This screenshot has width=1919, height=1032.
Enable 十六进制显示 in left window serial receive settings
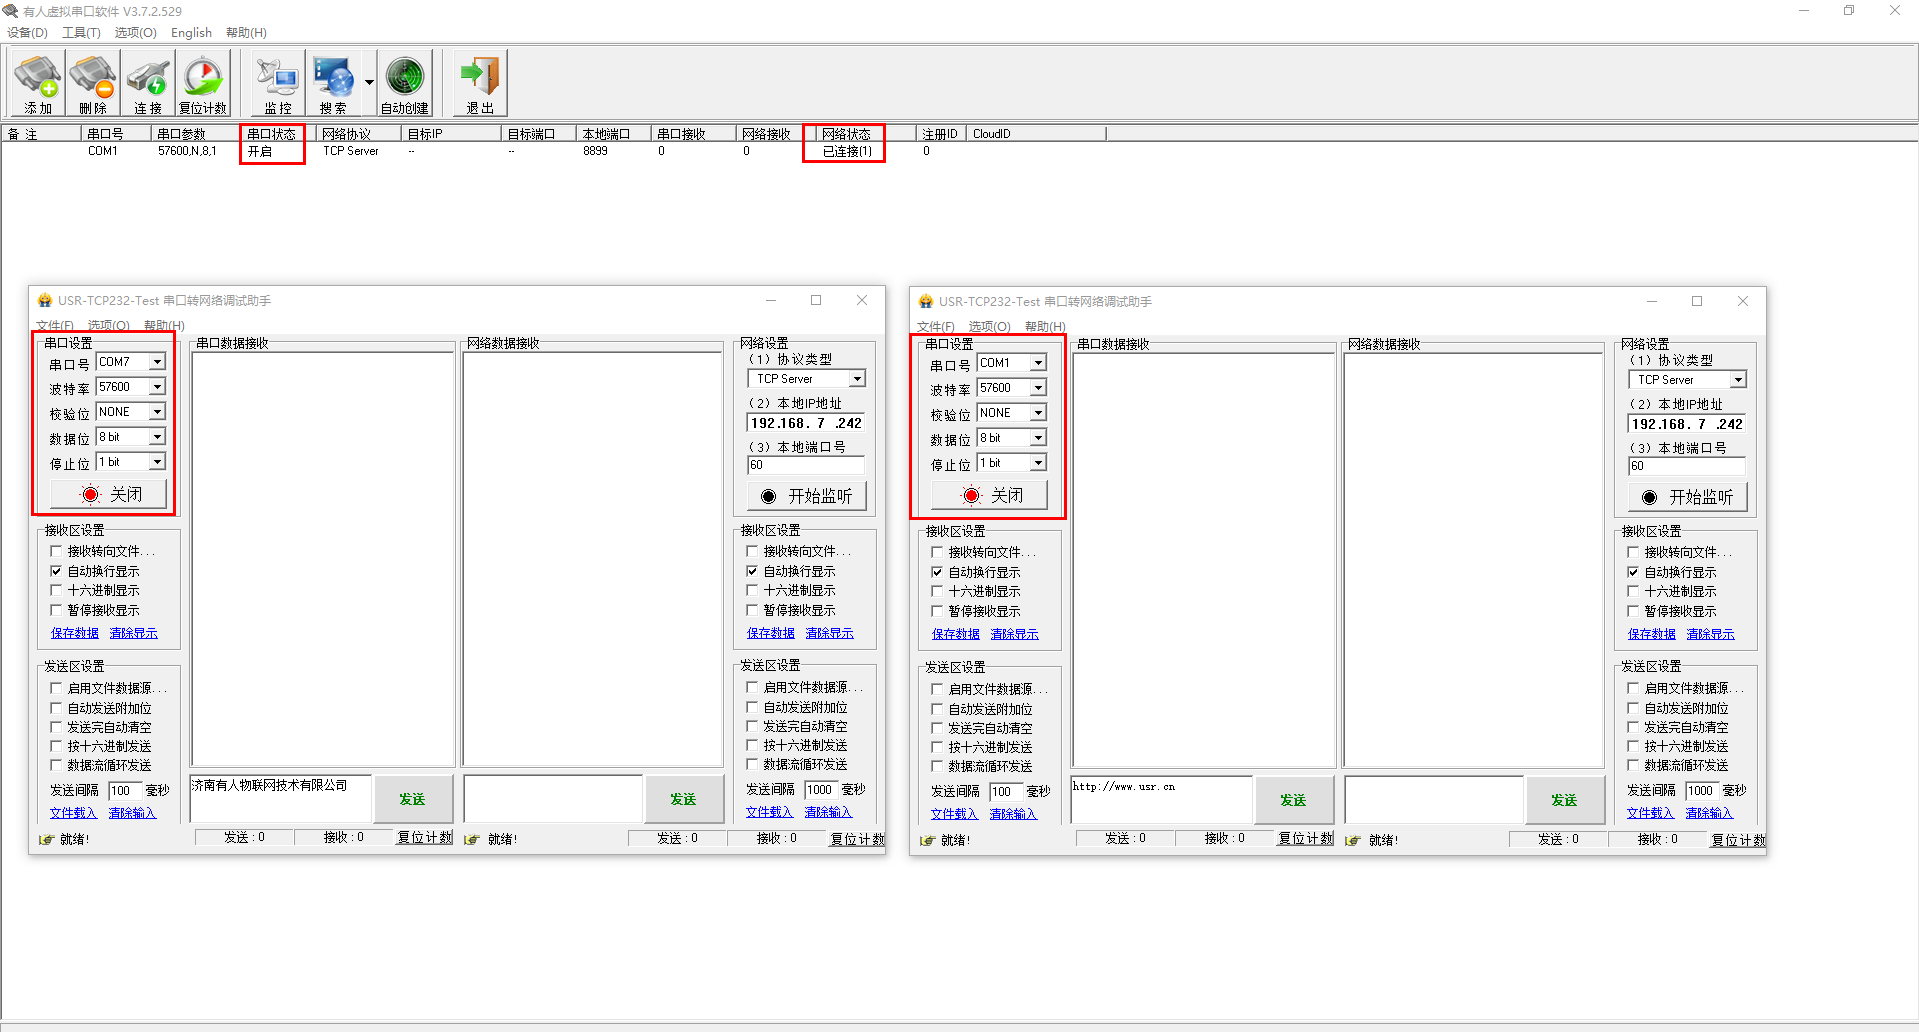[57, 591]
